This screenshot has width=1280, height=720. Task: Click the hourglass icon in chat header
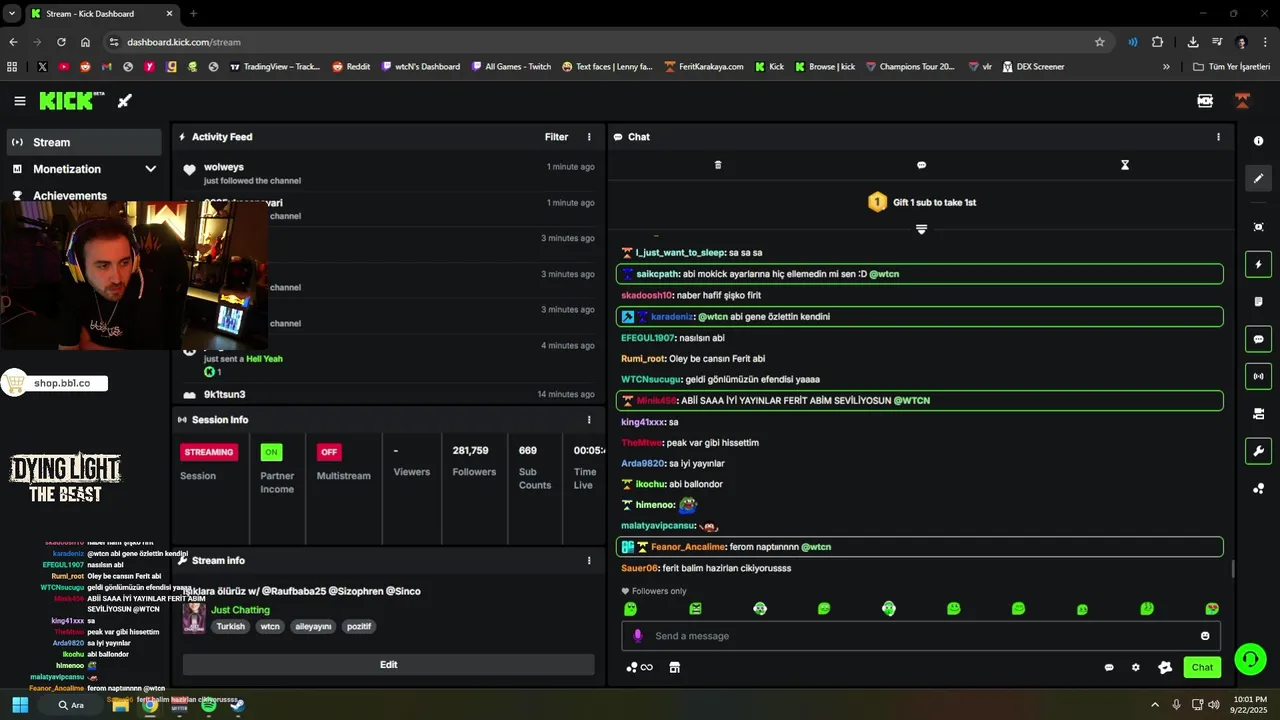1125,165
